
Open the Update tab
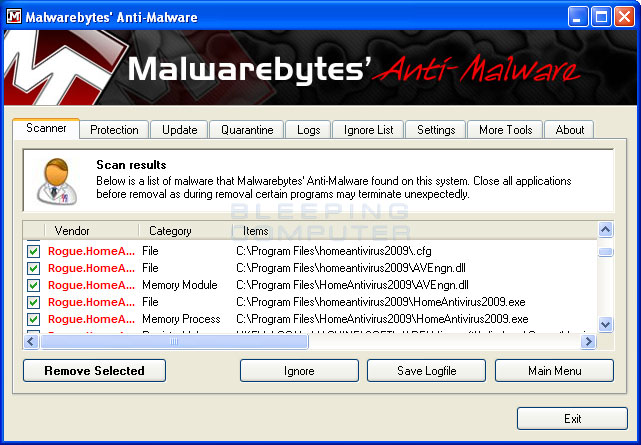tap(179, 130)
